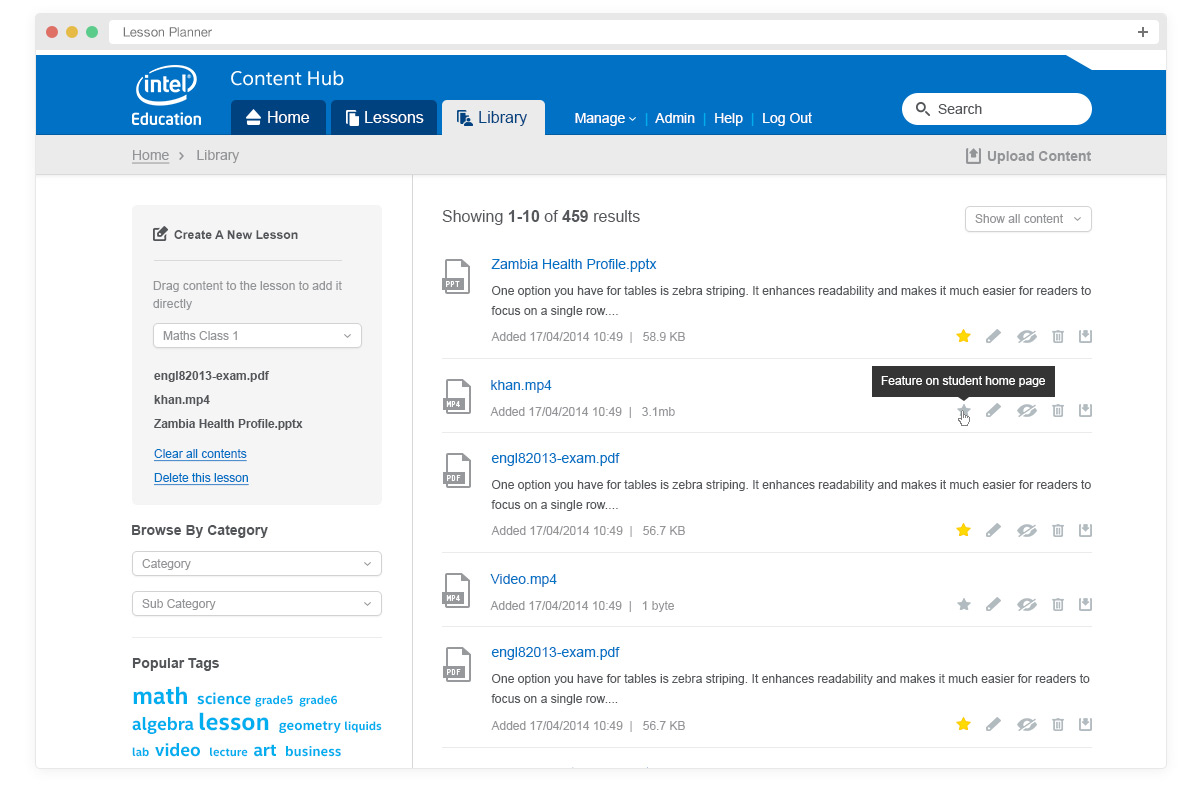
Task: Select the edit pencil icon for khan.mp4
Action: click(x=993, y=410)
